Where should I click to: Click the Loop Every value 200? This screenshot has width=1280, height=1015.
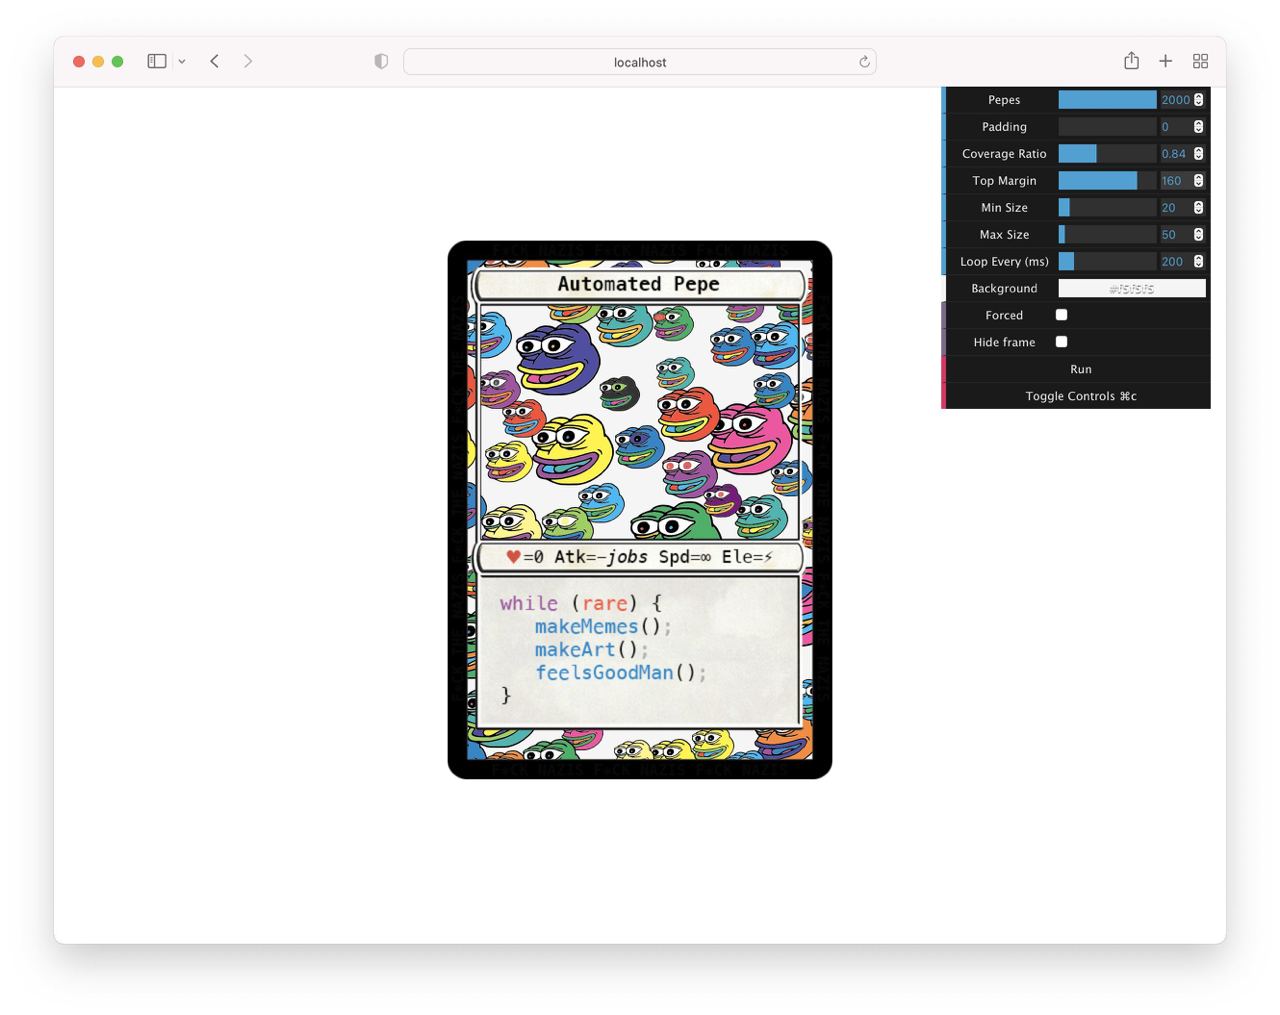click(1175, 262)
